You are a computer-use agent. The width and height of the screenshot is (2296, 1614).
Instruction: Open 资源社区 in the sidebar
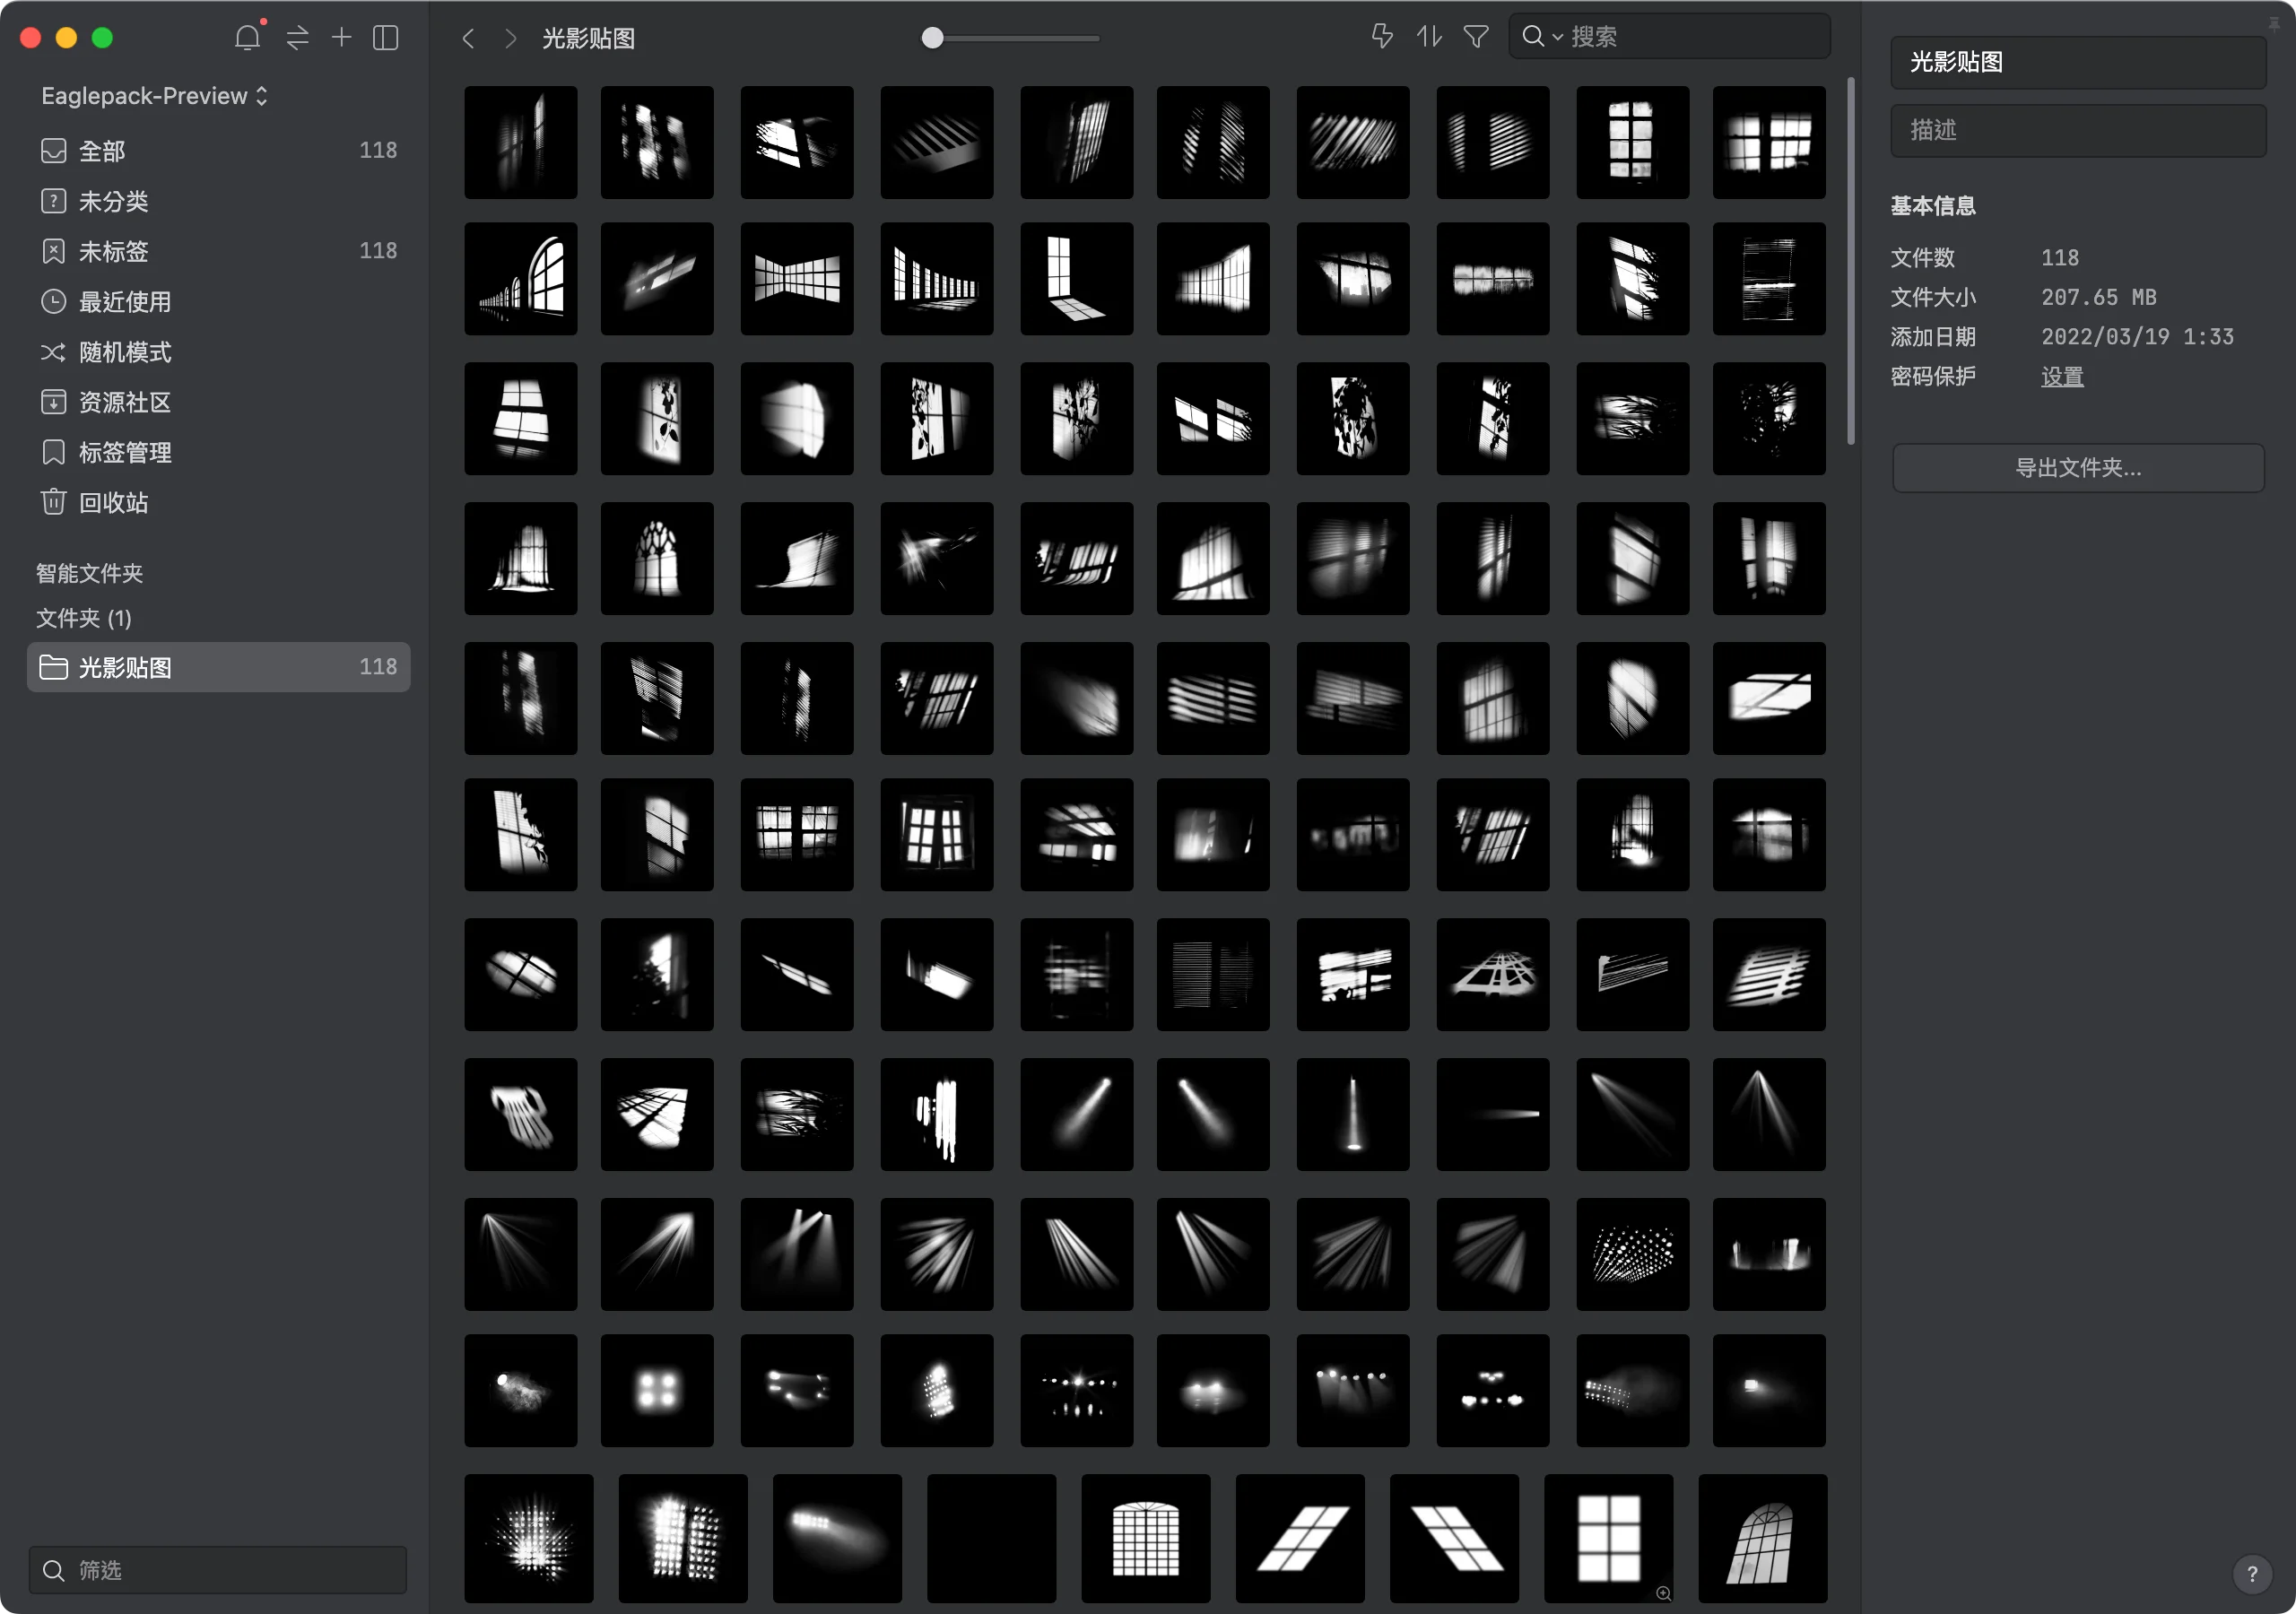click(218, 402)
